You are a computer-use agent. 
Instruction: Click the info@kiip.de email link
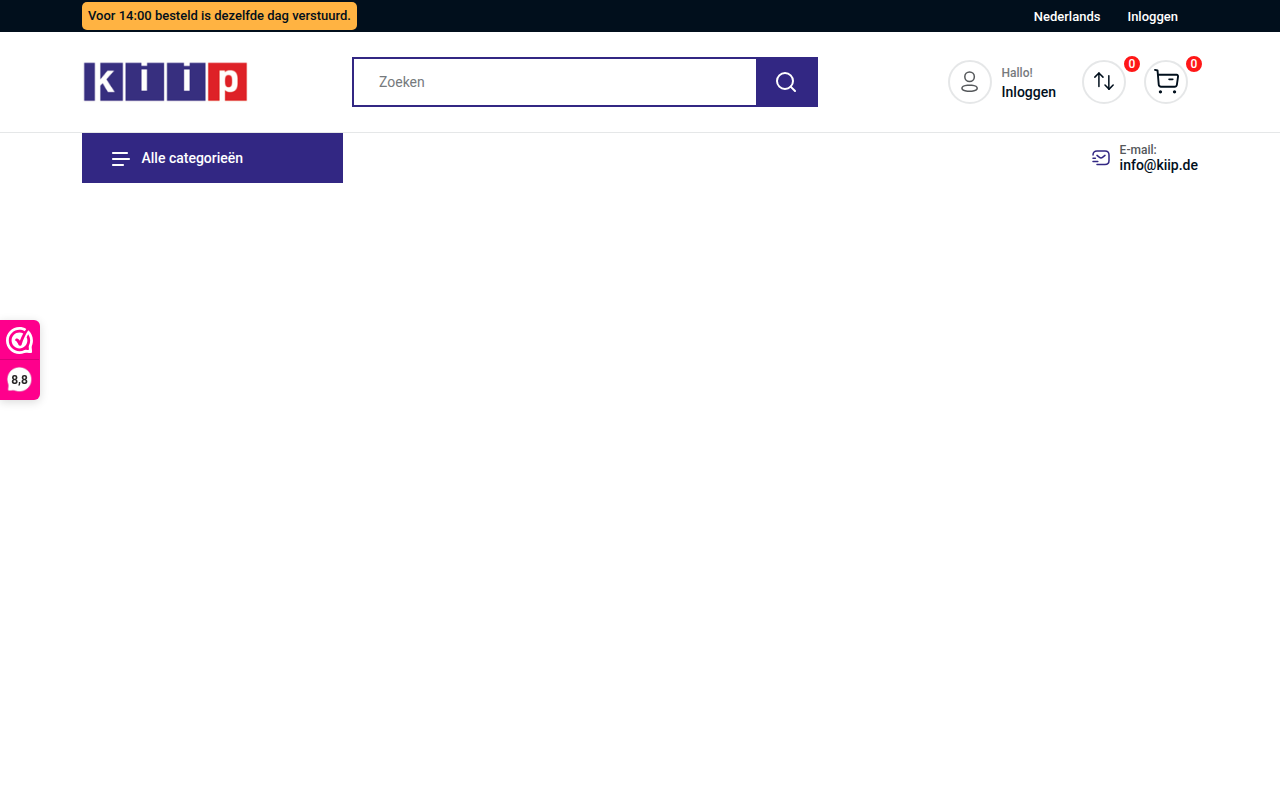coord(1159,165)
